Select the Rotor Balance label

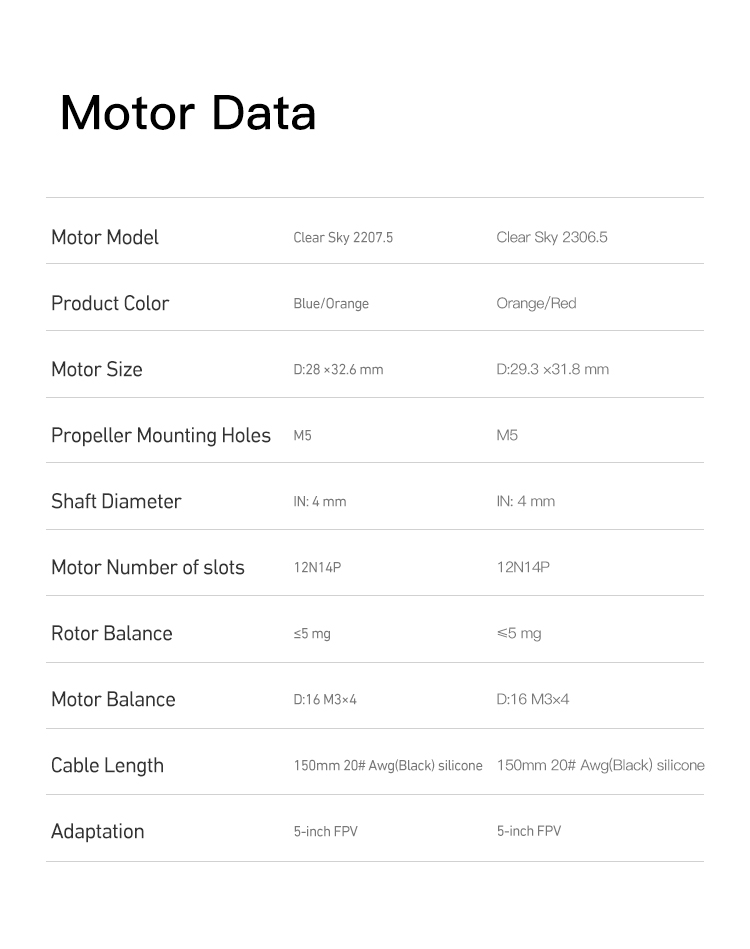(x=112, y=633)
